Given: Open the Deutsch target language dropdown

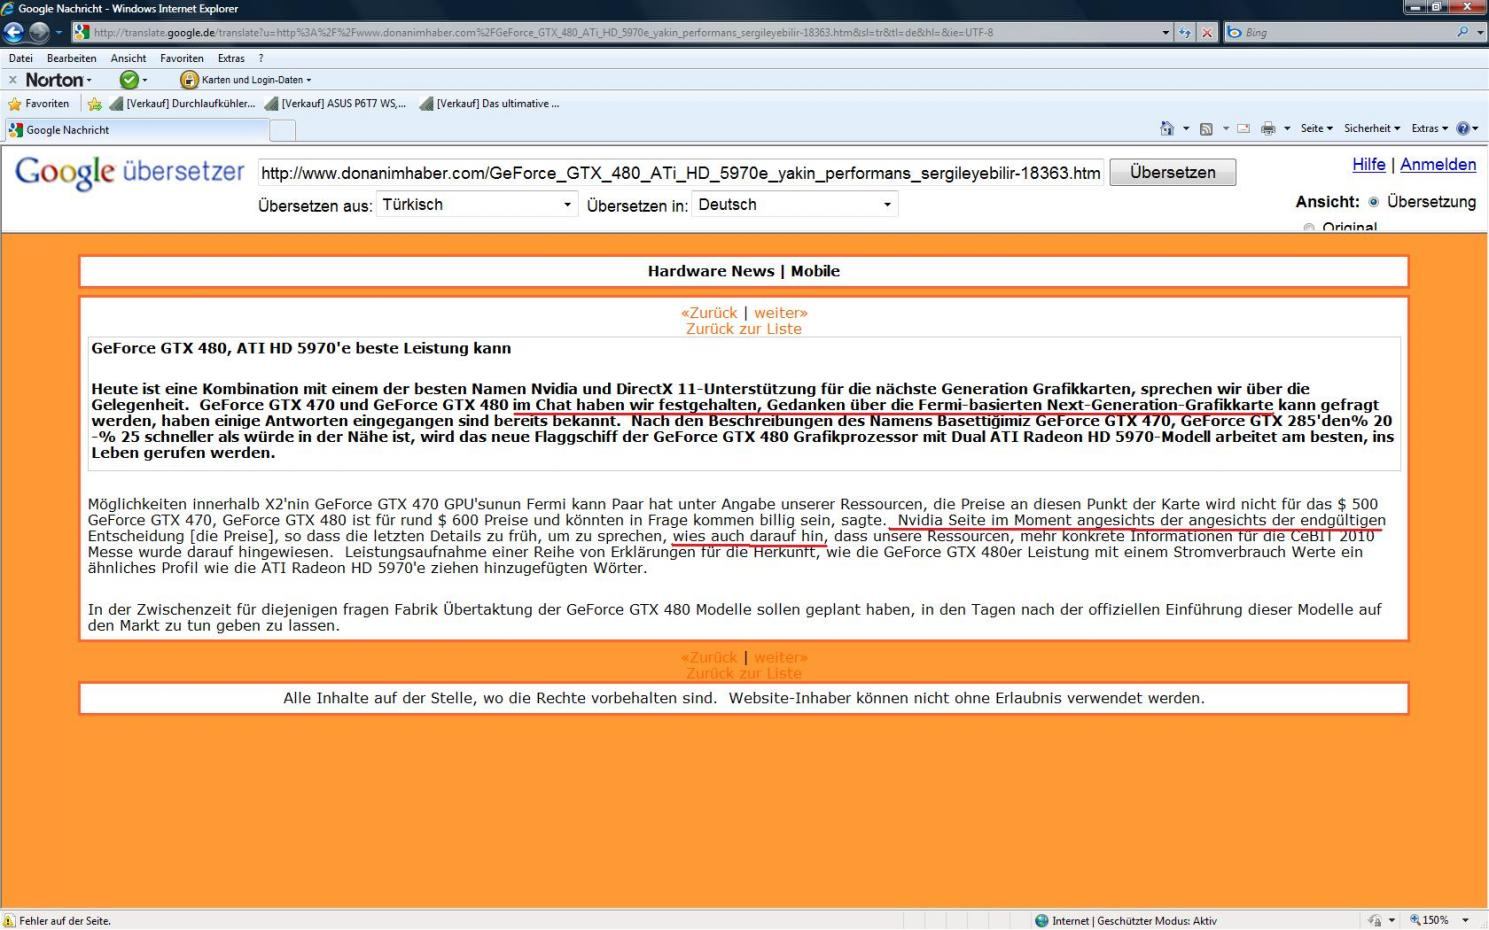Looking at the screenshot, I should pyautogui.click(x=794, y=204).
